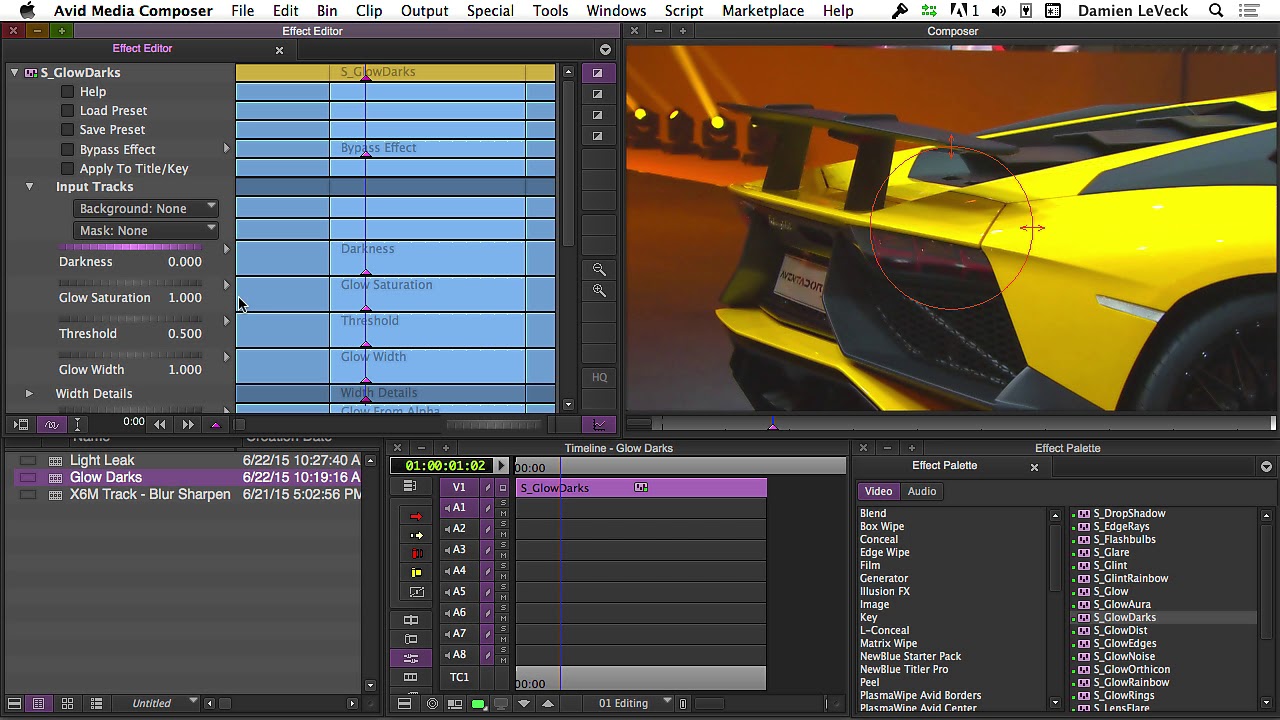Click the bullseye button on timeline bottom bar
Screen dimensions: 1280x720
point(432,704)
